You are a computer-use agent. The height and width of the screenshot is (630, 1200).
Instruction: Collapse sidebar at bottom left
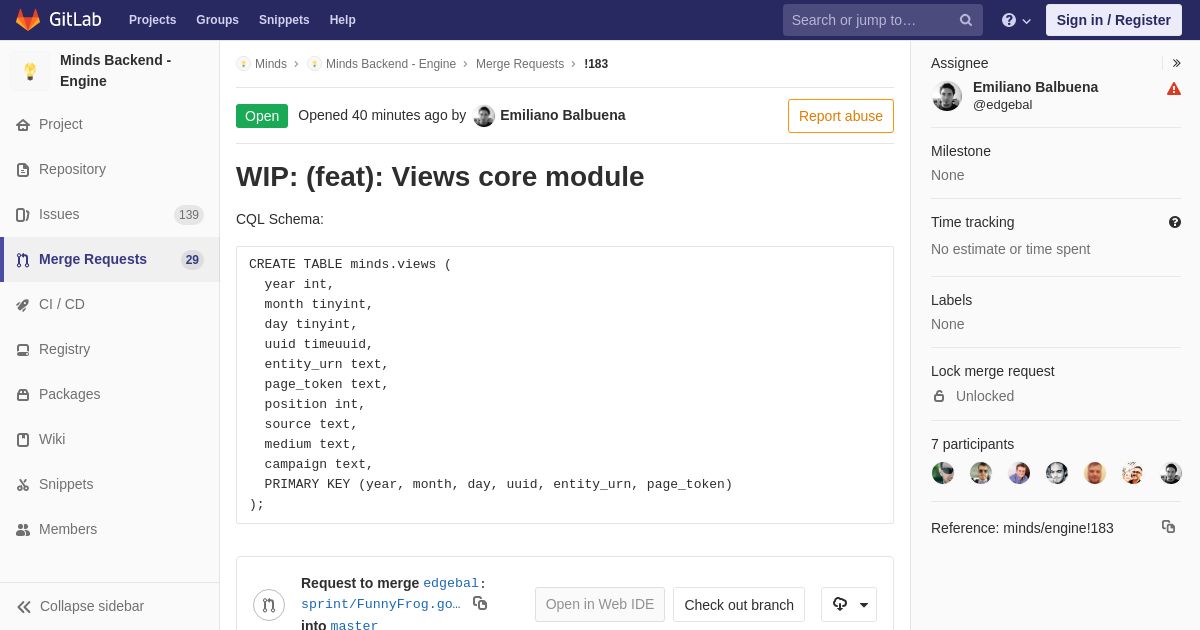point(80,606)
